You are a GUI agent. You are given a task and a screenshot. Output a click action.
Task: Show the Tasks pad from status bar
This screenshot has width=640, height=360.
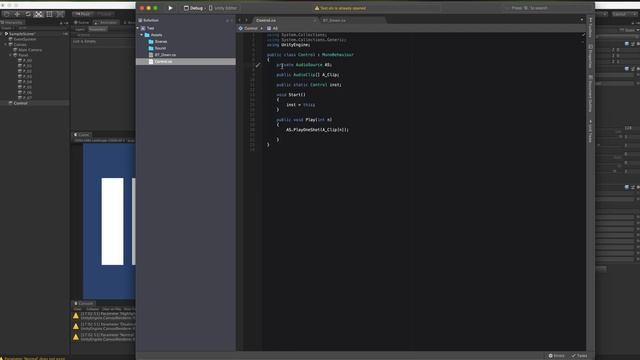[x=579, y=356]
